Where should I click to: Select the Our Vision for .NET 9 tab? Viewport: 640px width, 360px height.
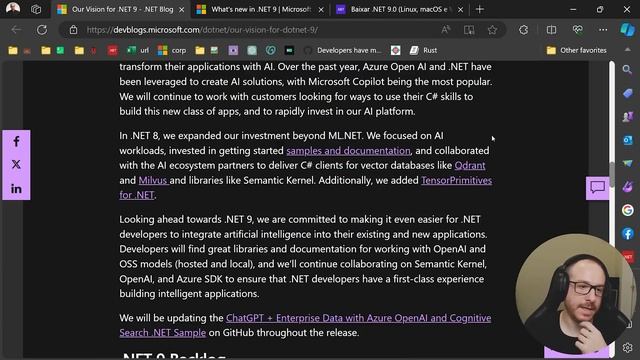(122, 9)
